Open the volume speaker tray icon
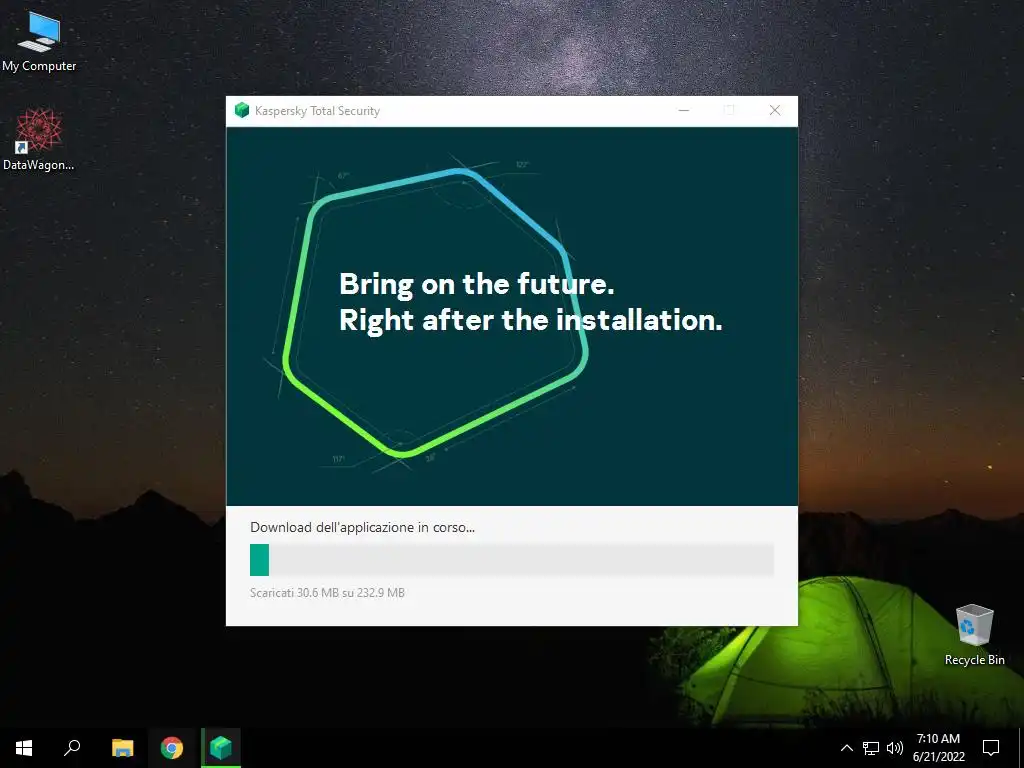 pos(895,748)
